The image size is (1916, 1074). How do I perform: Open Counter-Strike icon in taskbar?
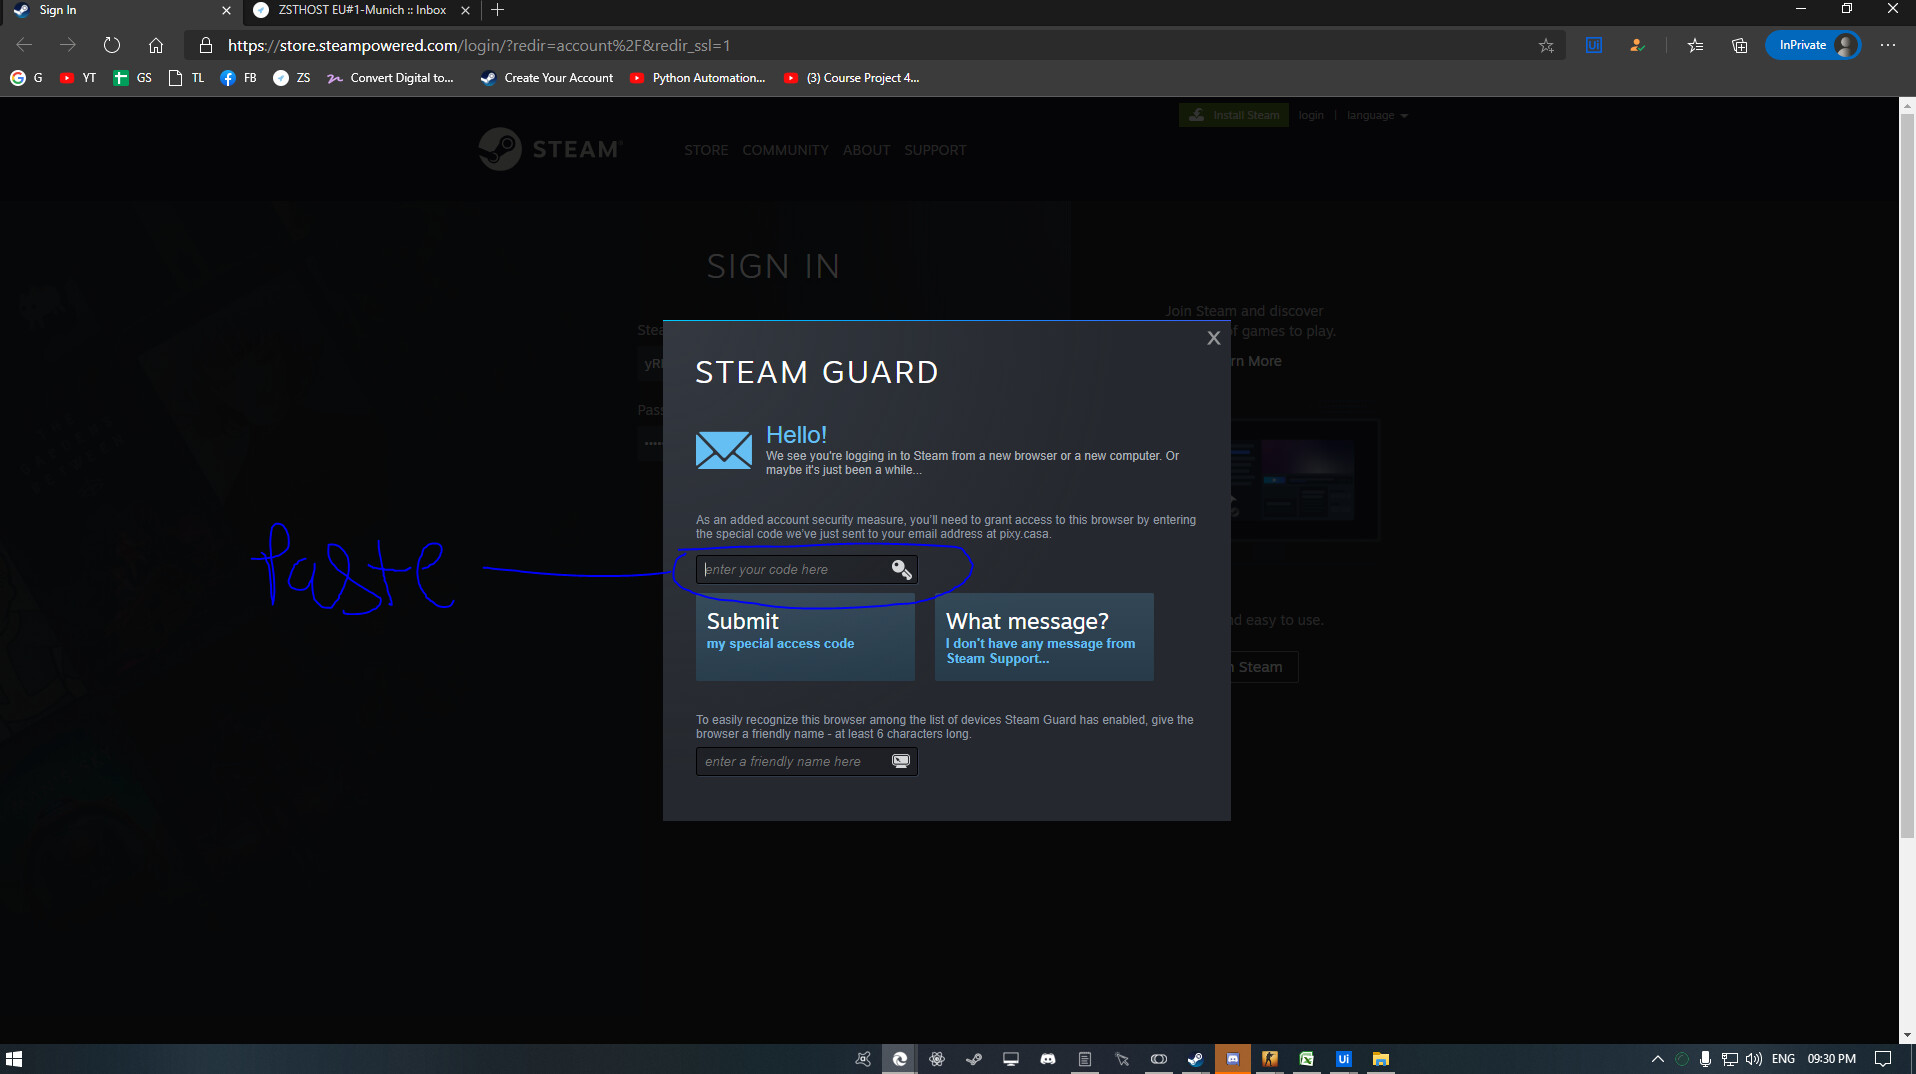click(1269, 1059)
